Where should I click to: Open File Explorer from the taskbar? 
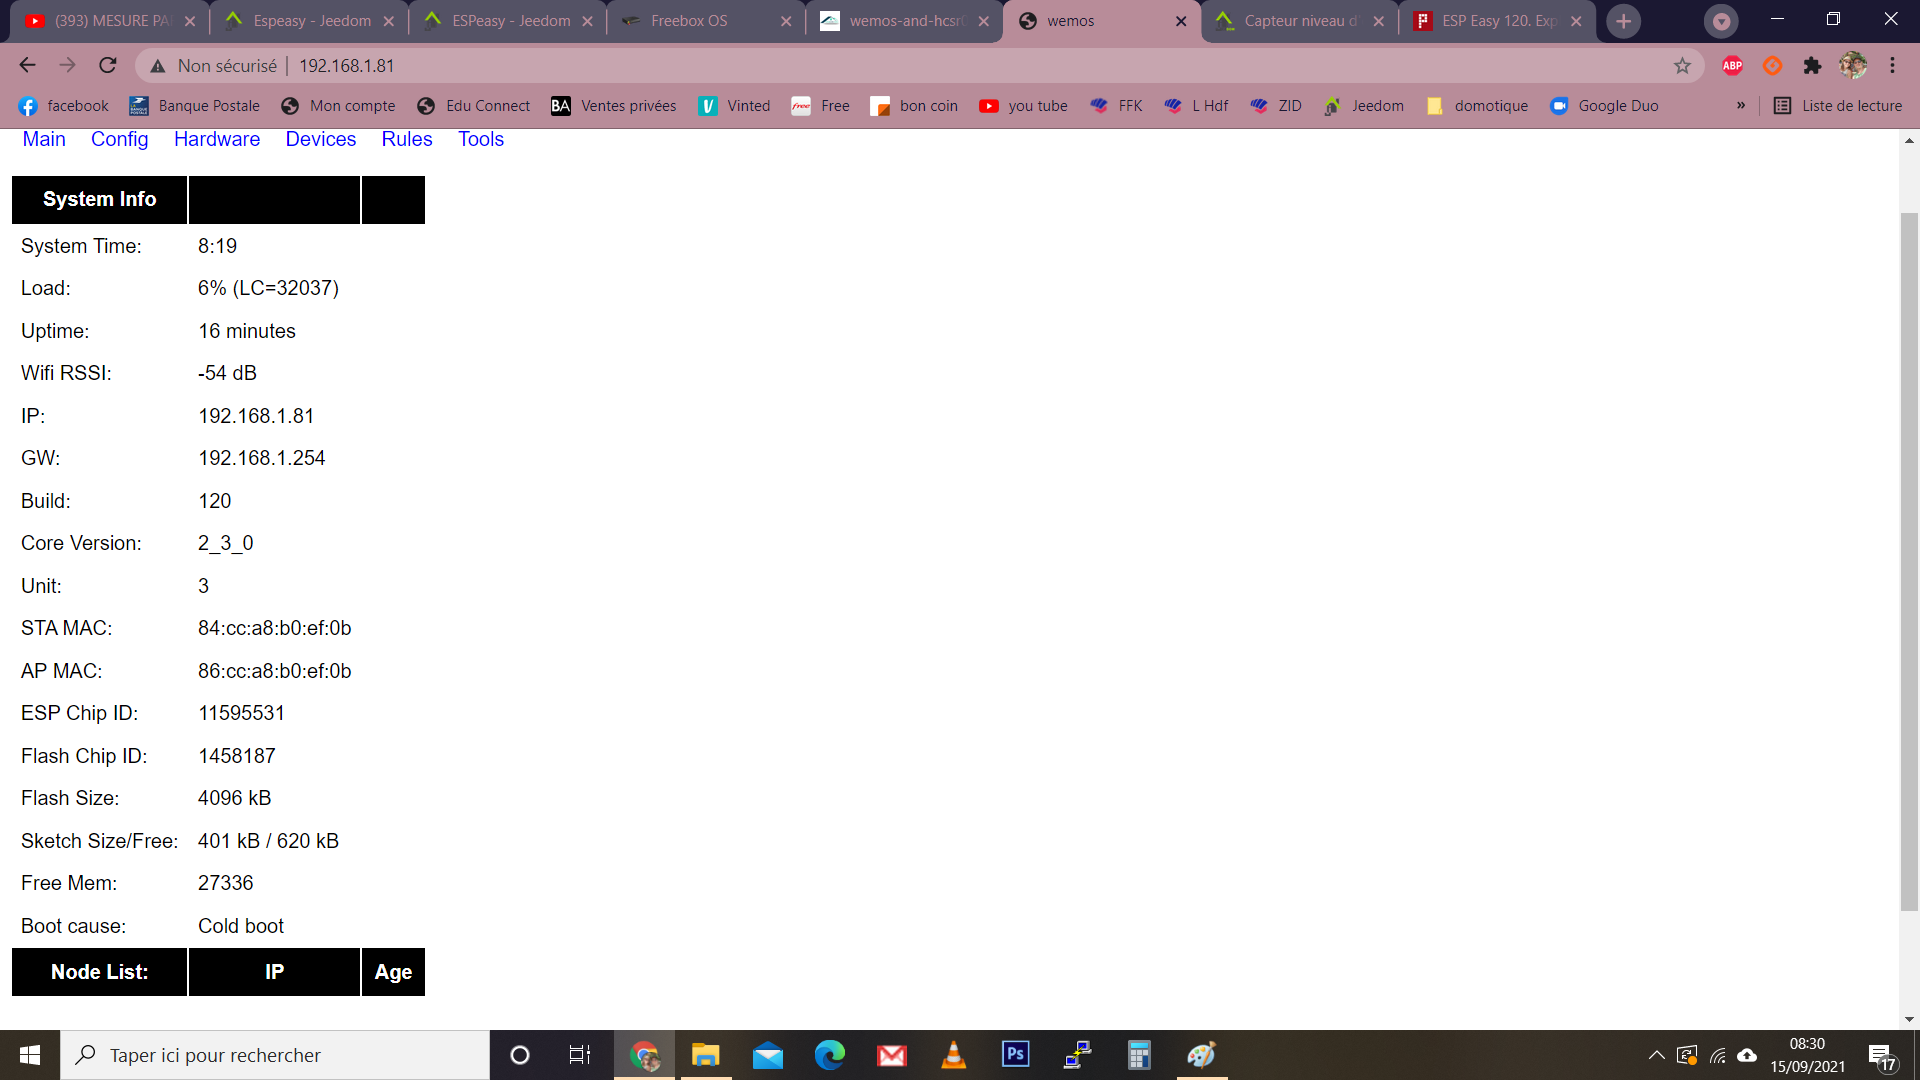pos(706,1054)
